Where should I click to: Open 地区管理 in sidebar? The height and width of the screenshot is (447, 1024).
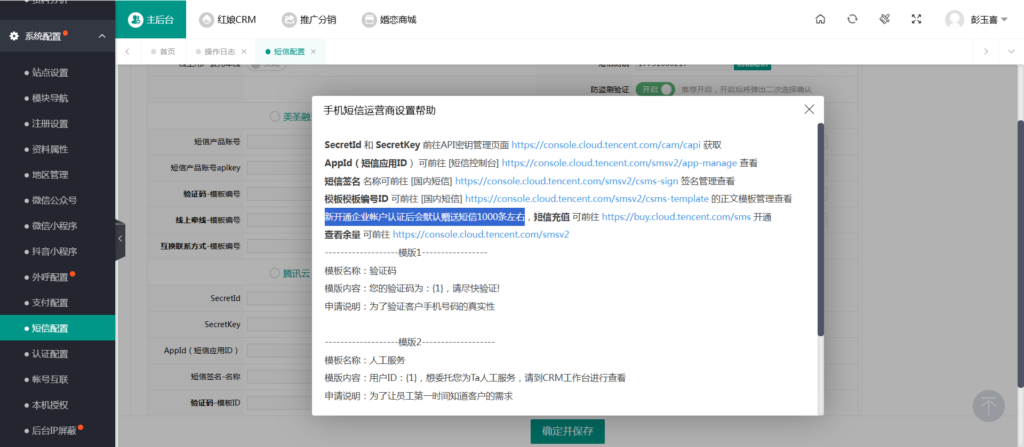click(50, 175)
